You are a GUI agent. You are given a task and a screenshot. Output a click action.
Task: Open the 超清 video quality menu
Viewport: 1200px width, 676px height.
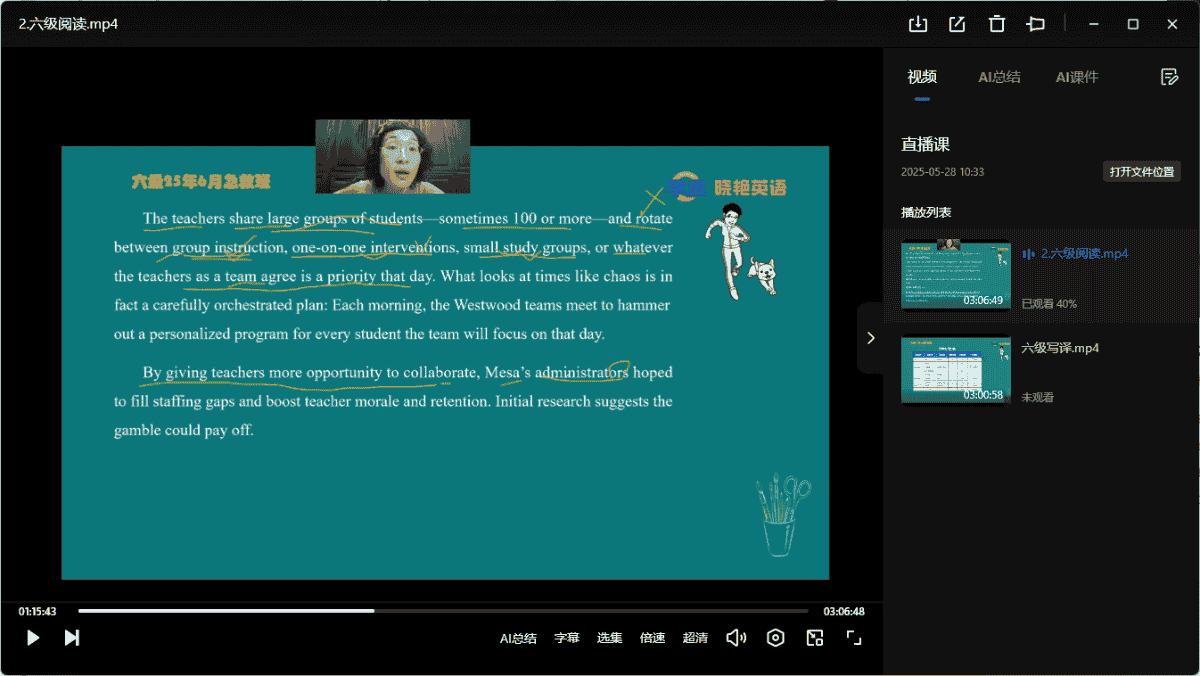695,638
